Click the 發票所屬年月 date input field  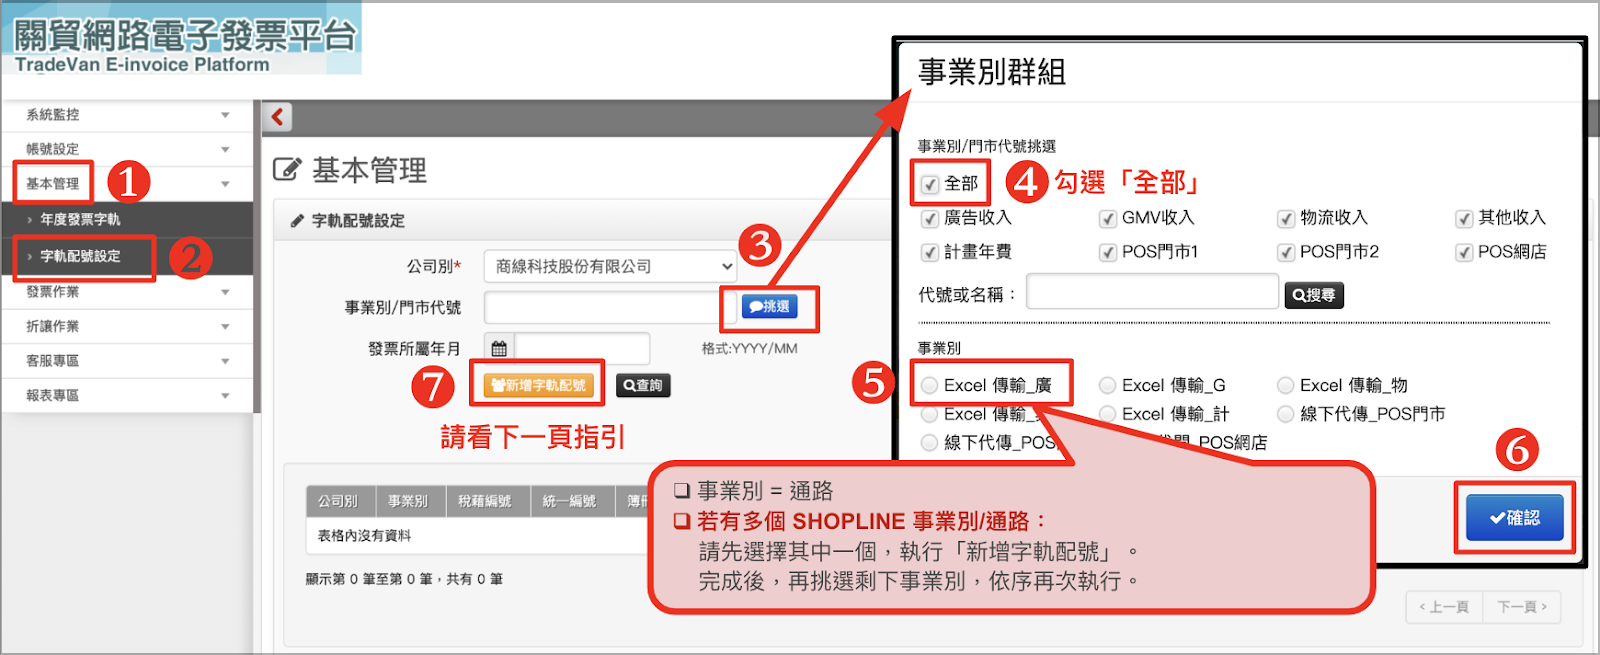point(581,348)
